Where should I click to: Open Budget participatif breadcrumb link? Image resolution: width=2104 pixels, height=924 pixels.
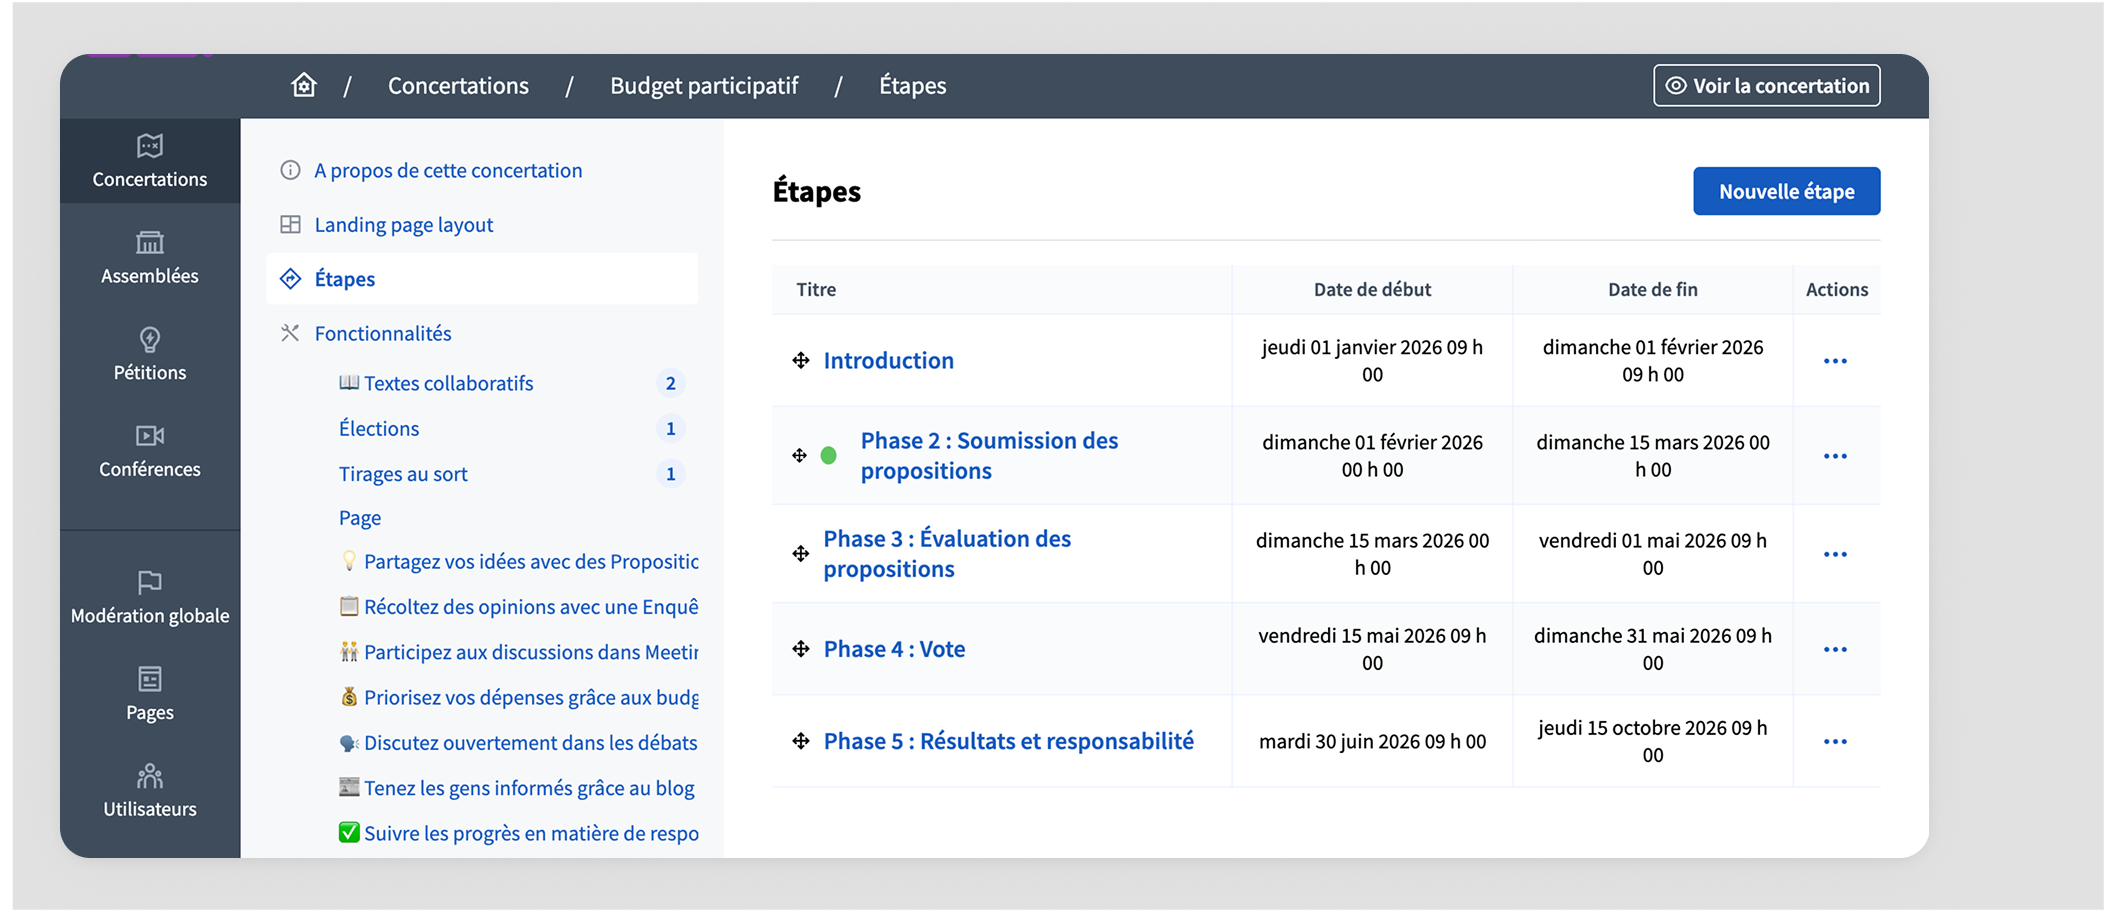[x=704, y=85]
